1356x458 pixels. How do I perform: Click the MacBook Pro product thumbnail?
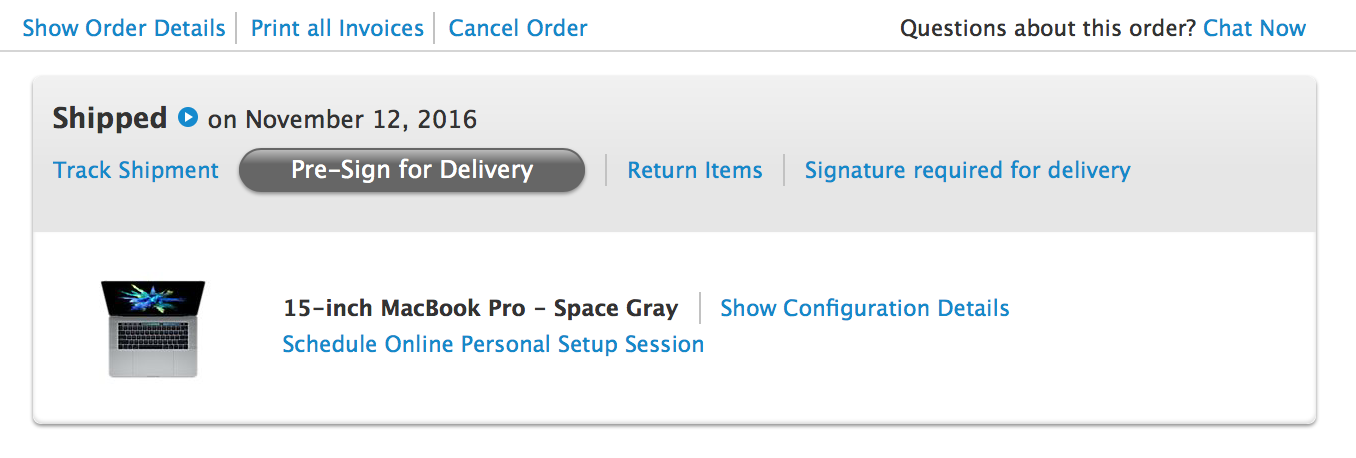(x=153, y=329)
